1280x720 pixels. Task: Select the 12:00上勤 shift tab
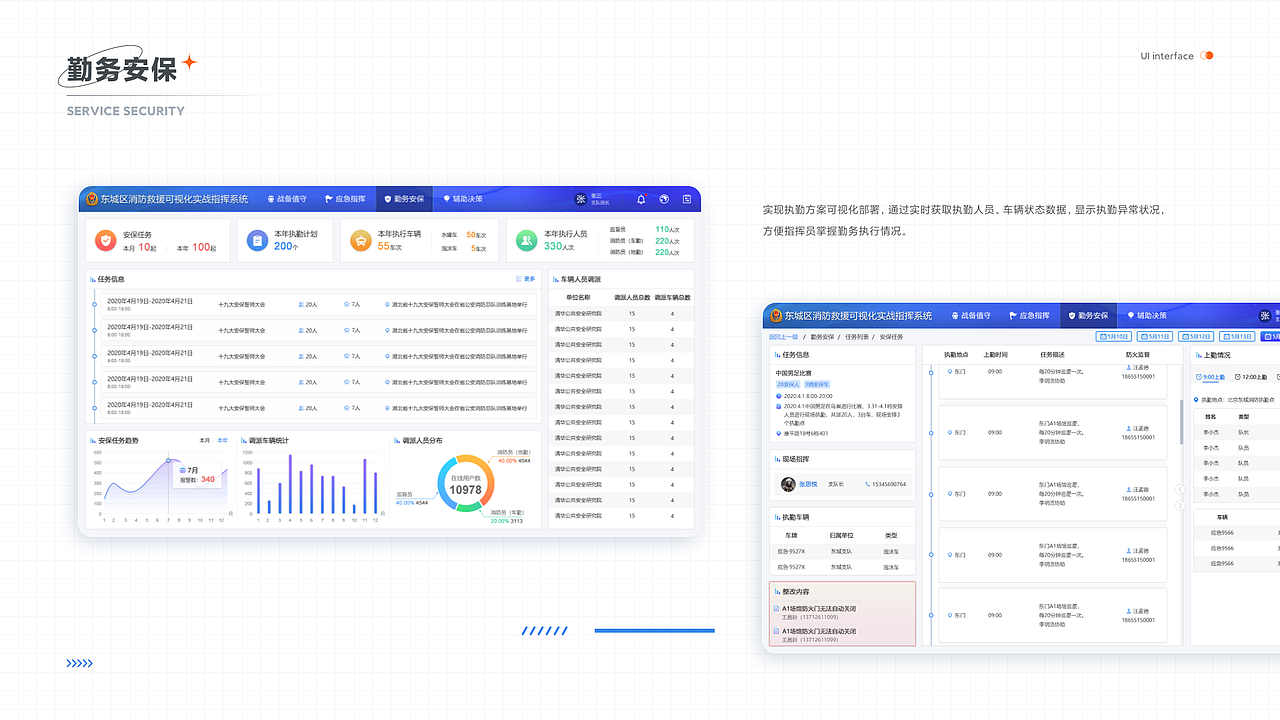pyautogui.click(x=1251, y=377)
